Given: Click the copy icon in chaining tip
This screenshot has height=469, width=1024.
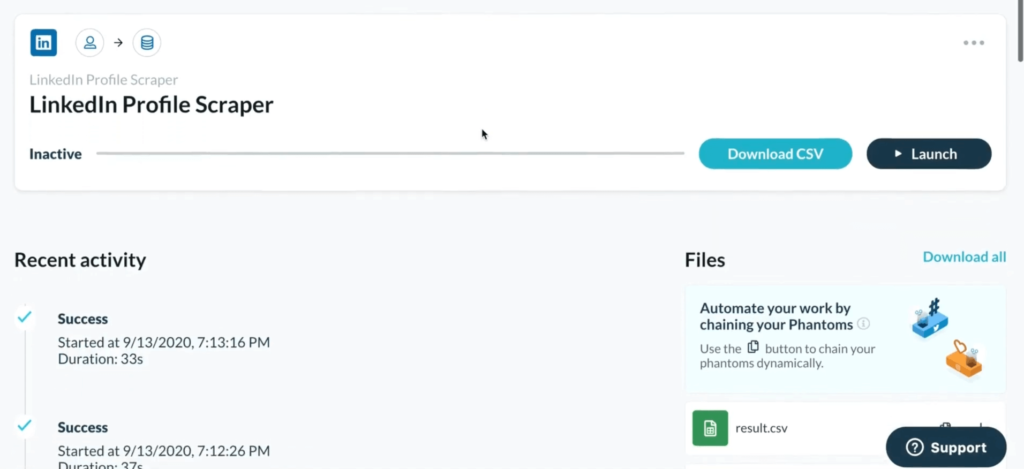Looking at the screenshot, I should 753,348.
